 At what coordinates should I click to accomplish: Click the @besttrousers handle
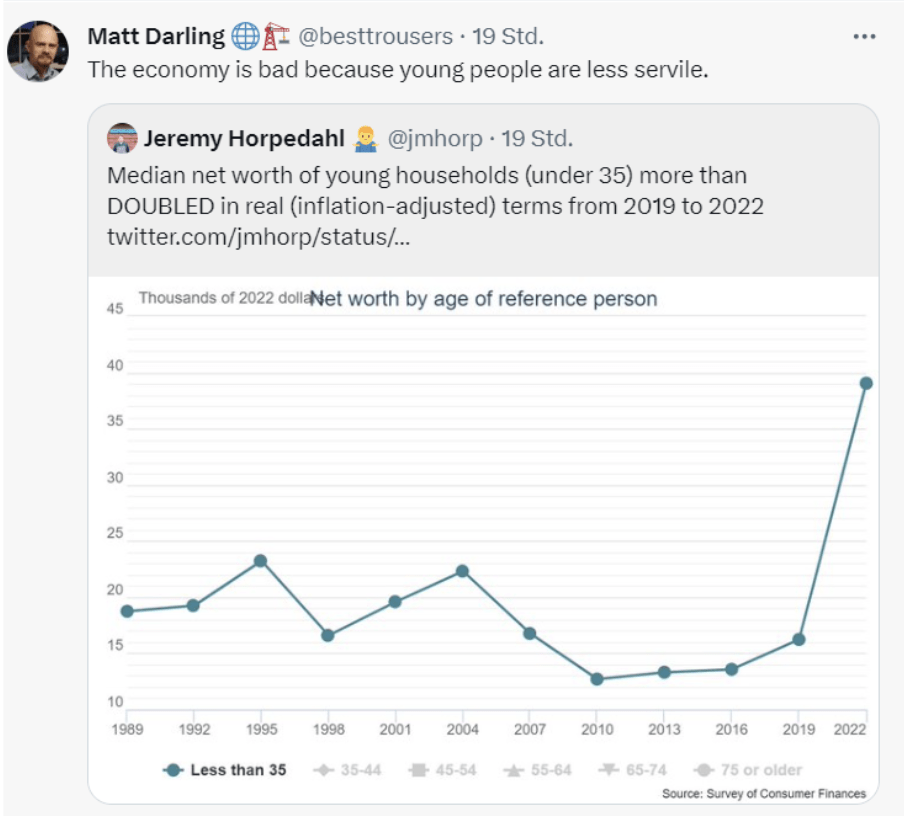[375, 37]
